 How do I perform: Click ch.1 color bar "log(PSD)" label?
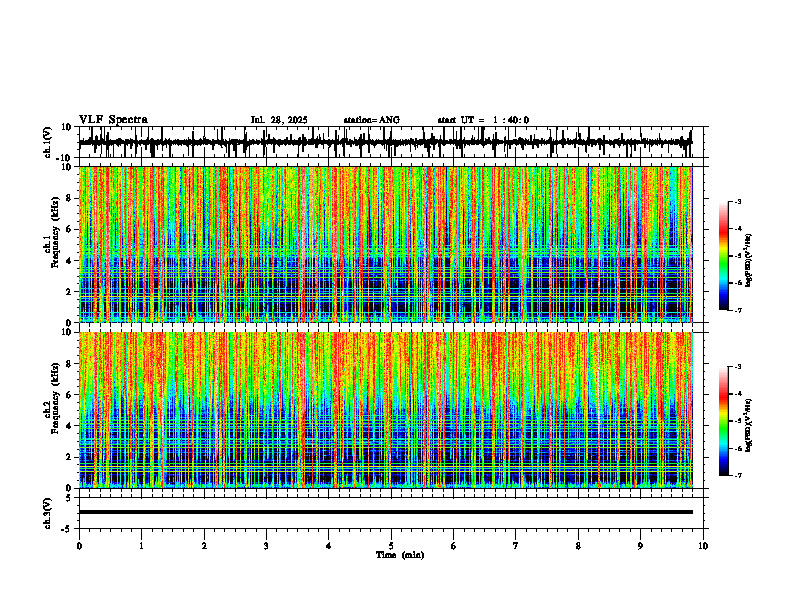(749, 260)
